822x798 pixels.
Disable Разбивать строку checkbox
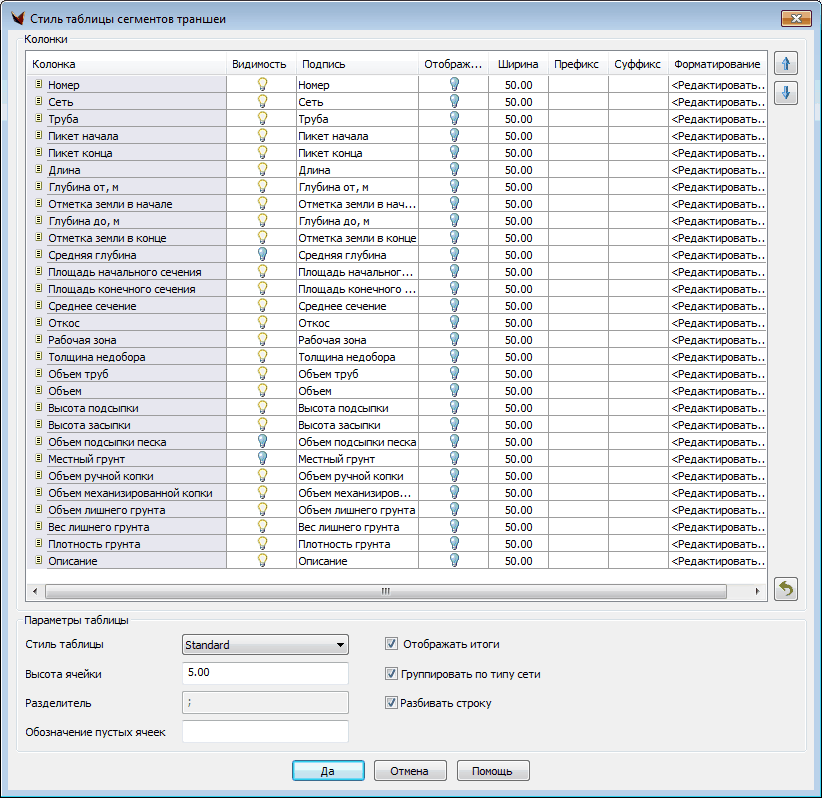click(x=392, y=703)
